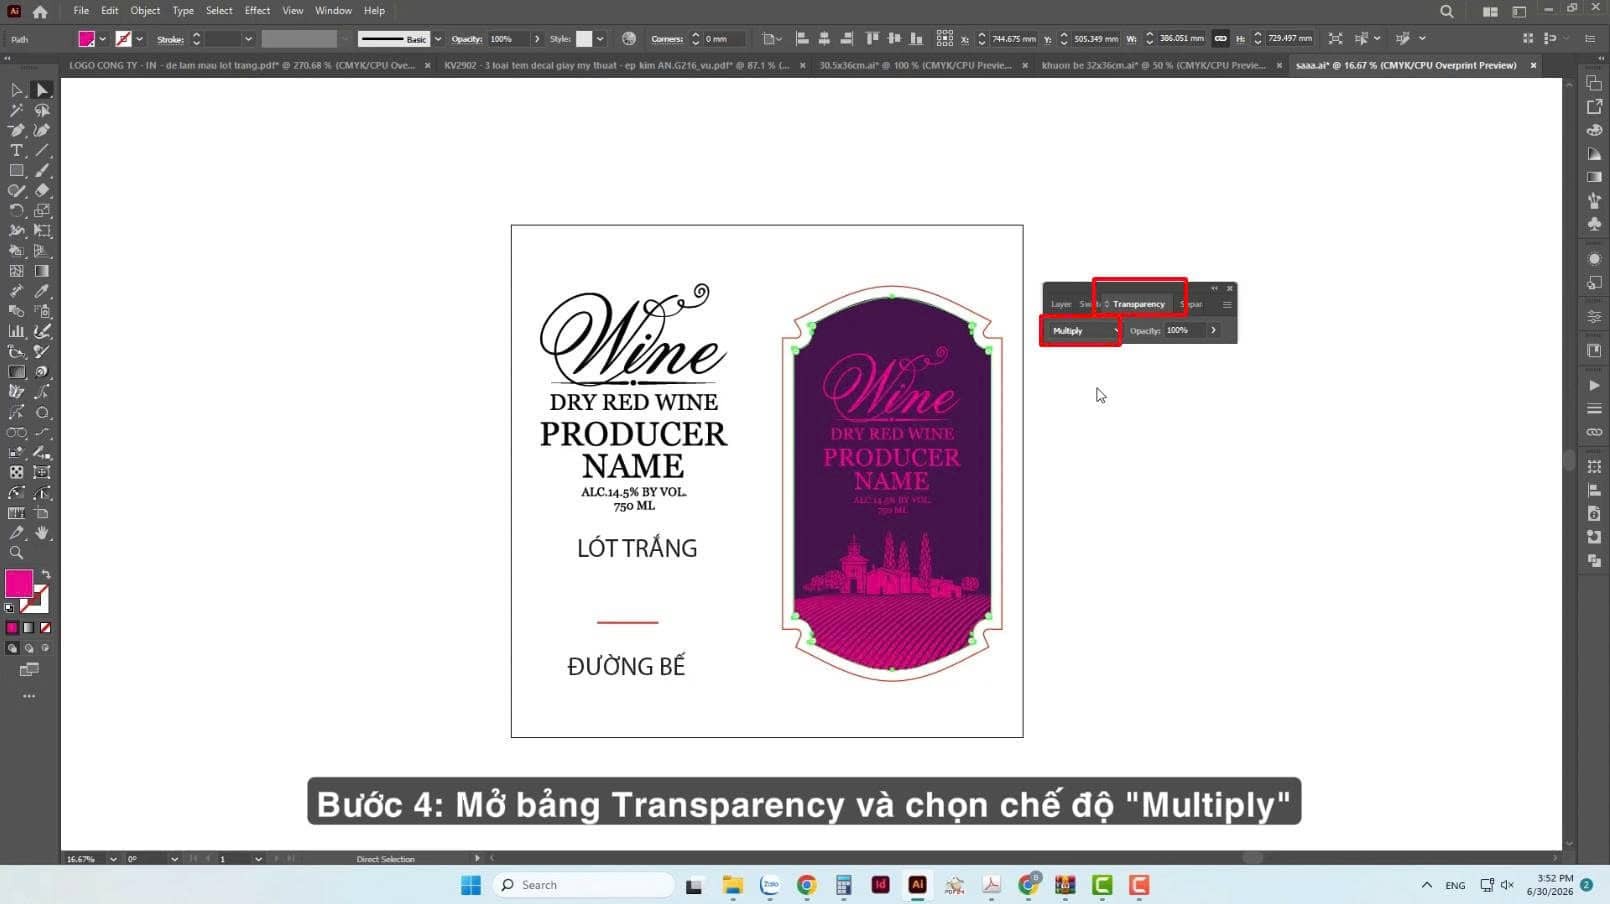Switch to the 30.5x36cm.ai document tab
1610x904 pixels.
915,65
